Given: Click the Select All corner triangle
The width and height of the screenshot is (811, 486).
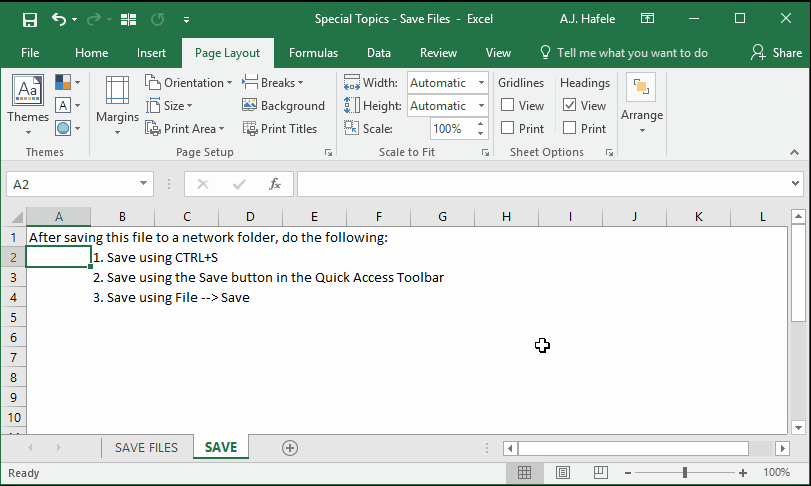Looking at the screenshot, I should [x=16, y=217].
